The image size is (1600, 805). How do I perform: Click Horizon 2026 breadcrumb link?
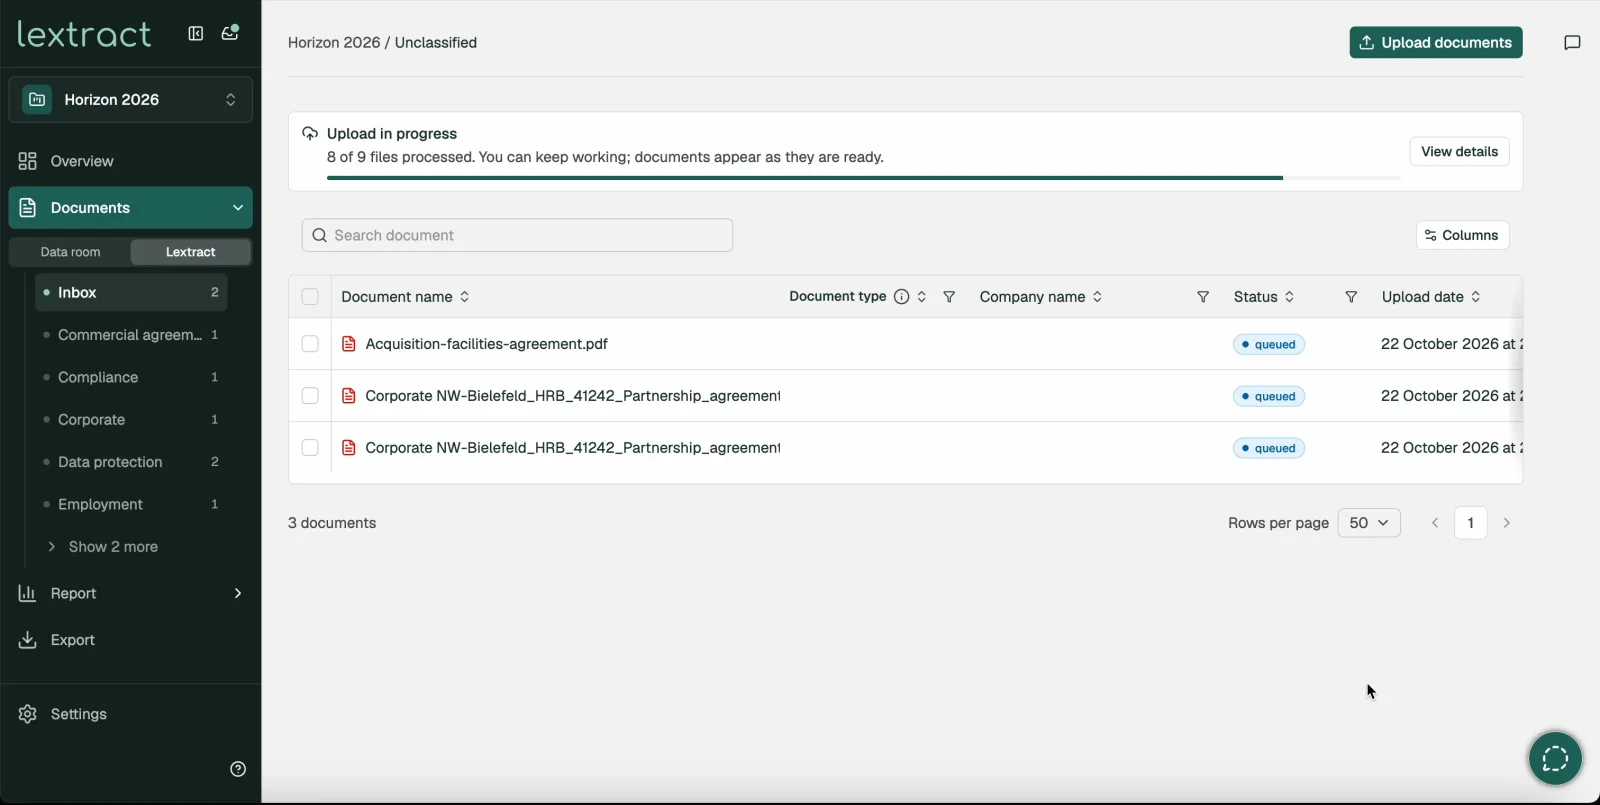tap(334, 43)
